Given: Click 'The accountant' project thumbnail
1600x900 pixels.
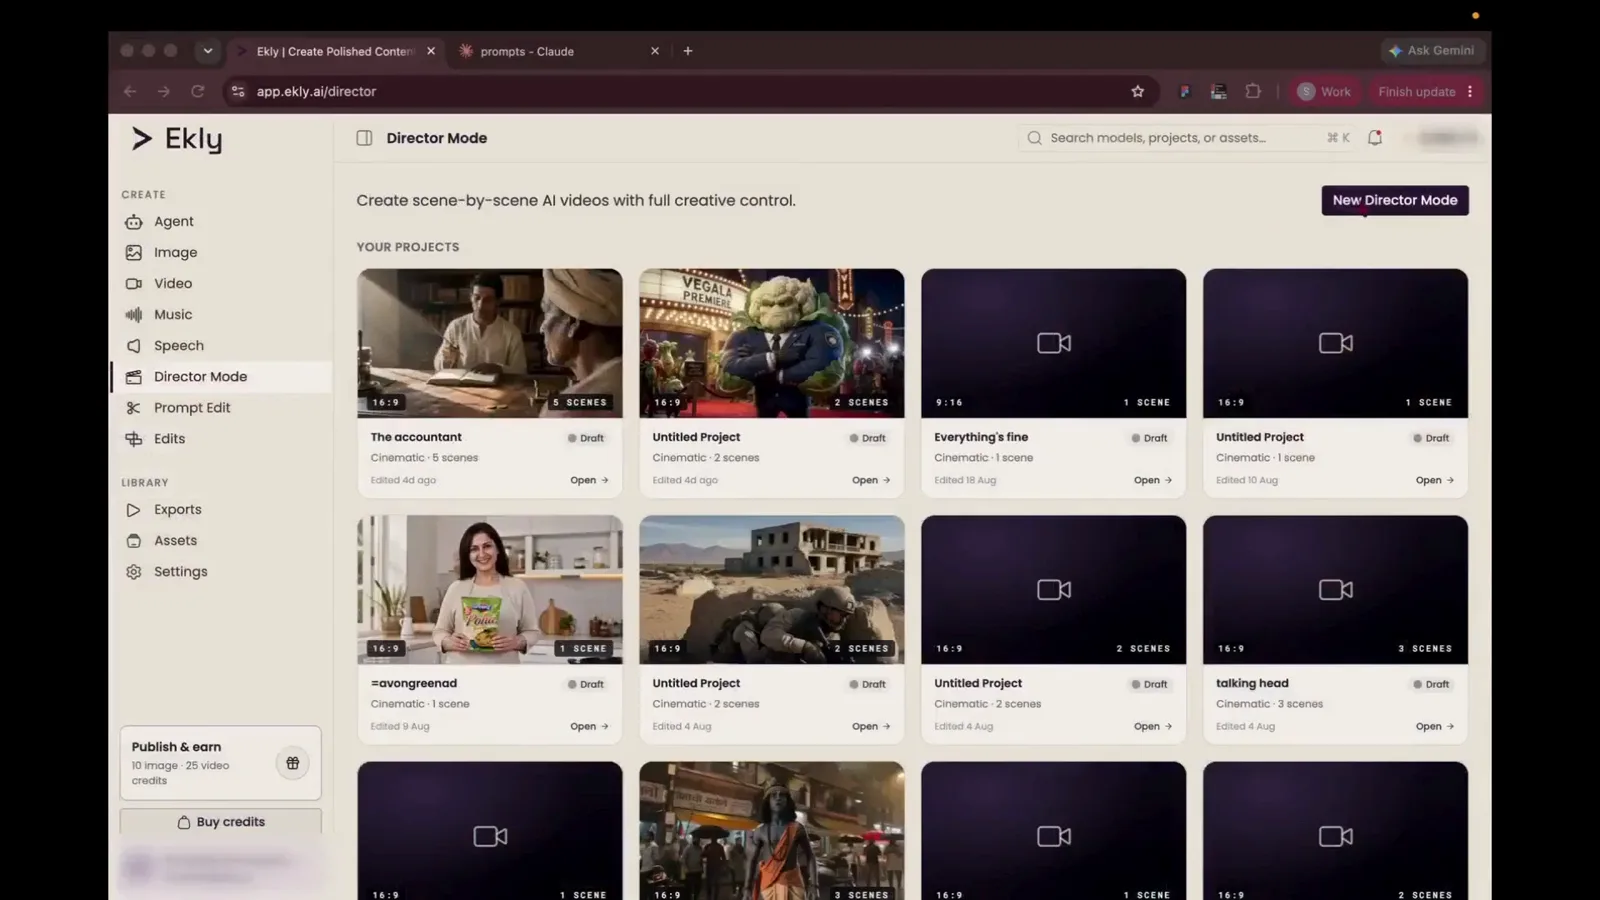Looking at the screenshot, I should [490, 343].
